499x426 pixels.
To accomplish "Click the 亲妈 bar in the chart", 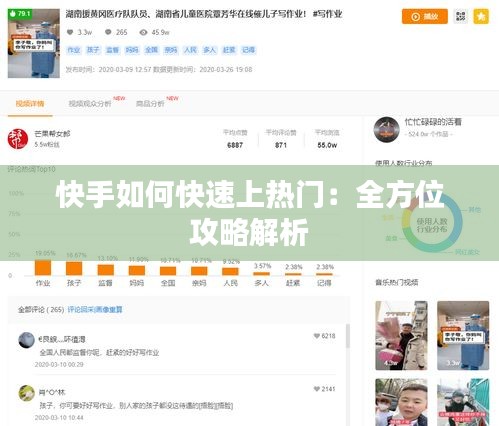I will coord(199,271).
